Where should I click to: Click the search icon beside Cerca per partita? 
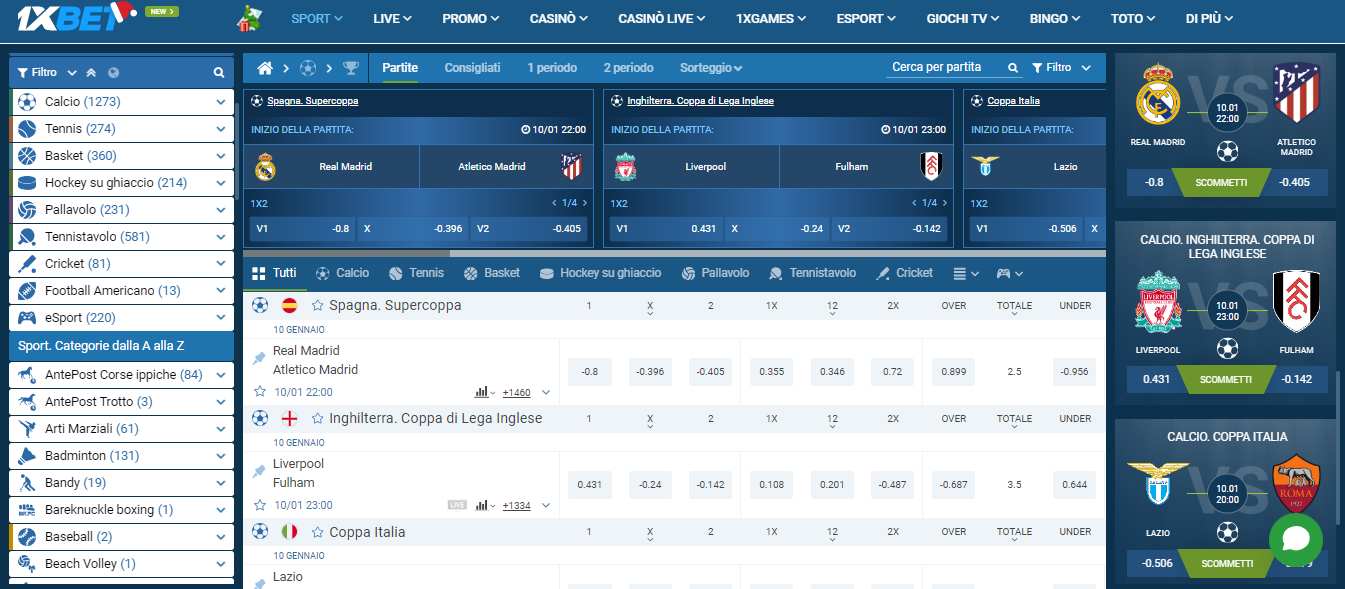1013,68
